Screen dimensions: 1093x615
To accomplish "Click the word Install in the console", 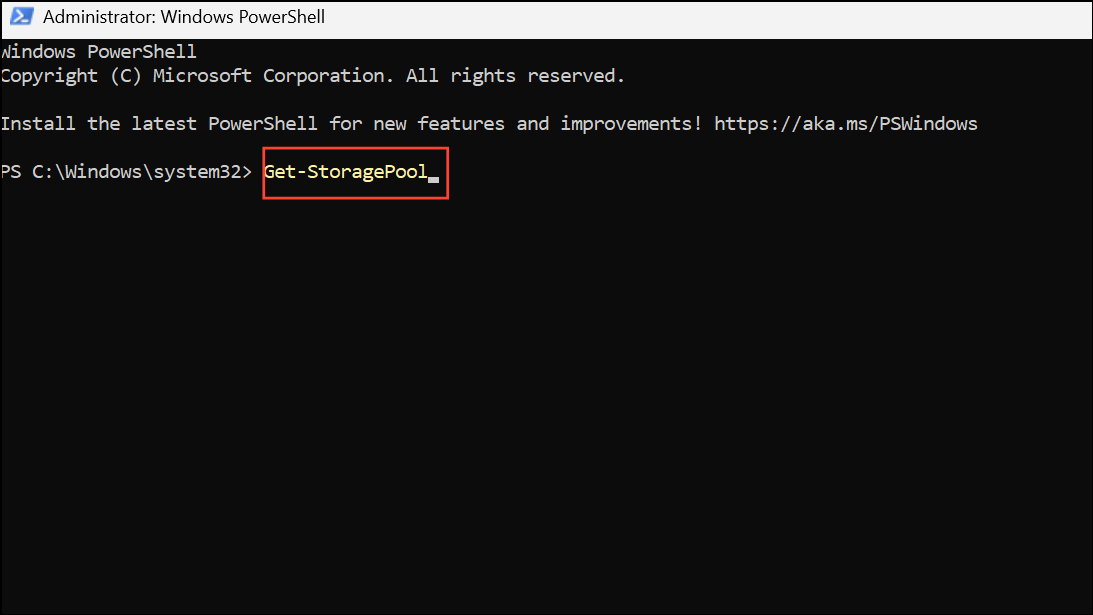I will click(x=38, y=124).
